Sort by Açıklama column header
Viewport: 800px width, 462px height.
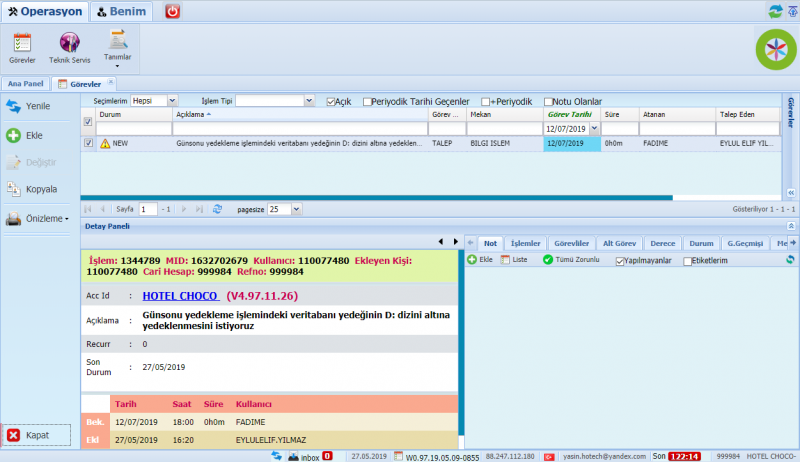click(x=300, y=114)
